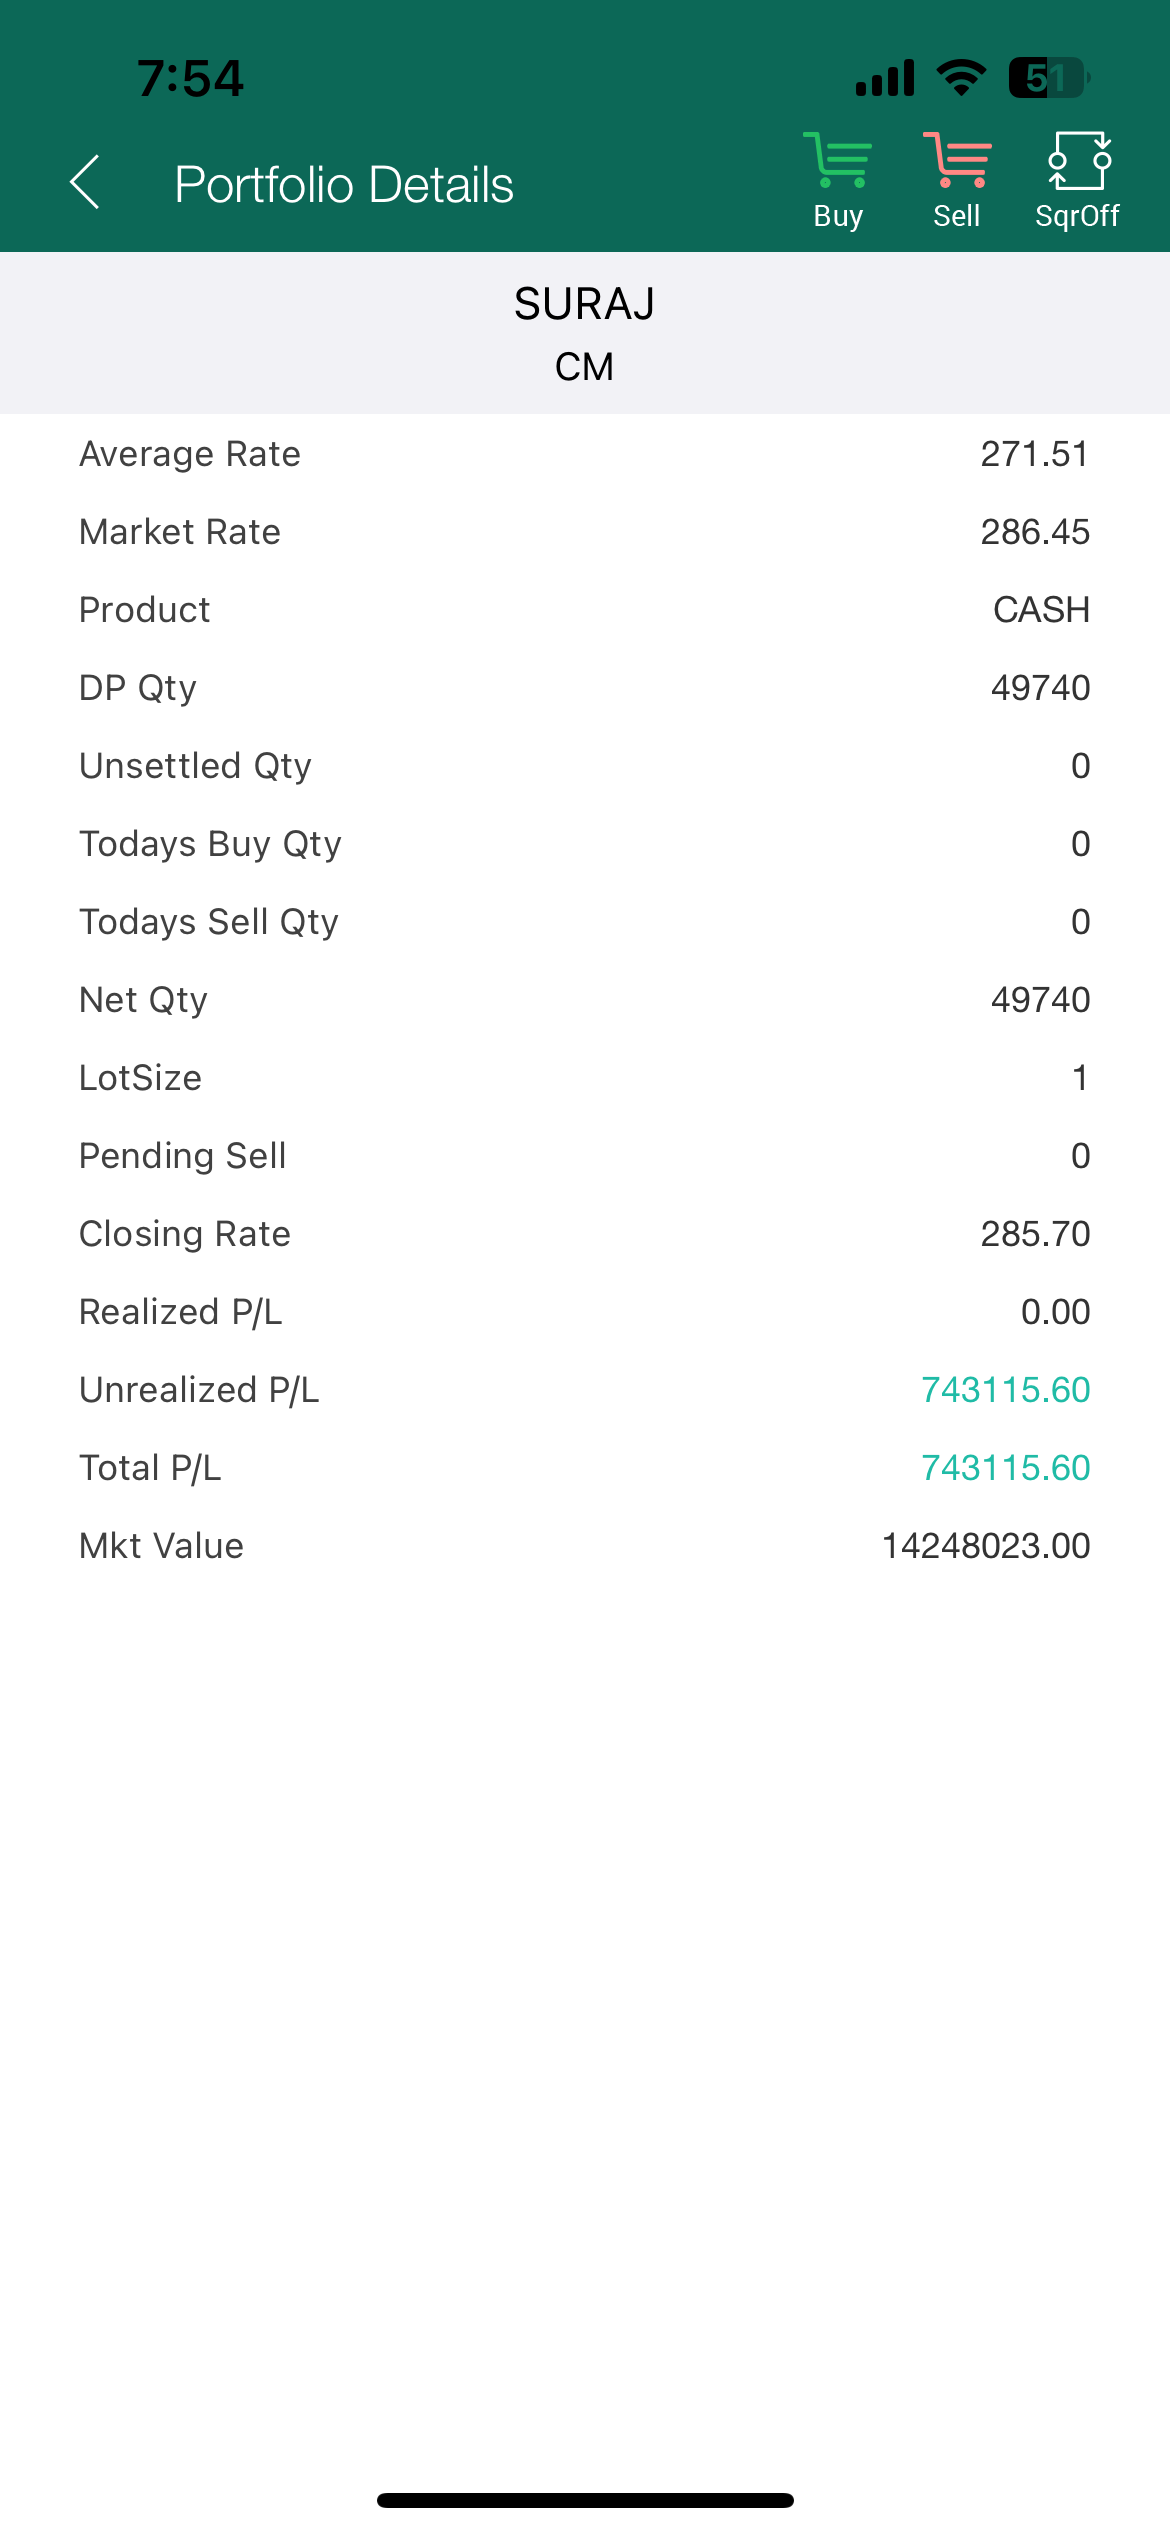Tap the DP Qty row
The height and width of the screenshot is (2532, 1170).
point(585,688)
